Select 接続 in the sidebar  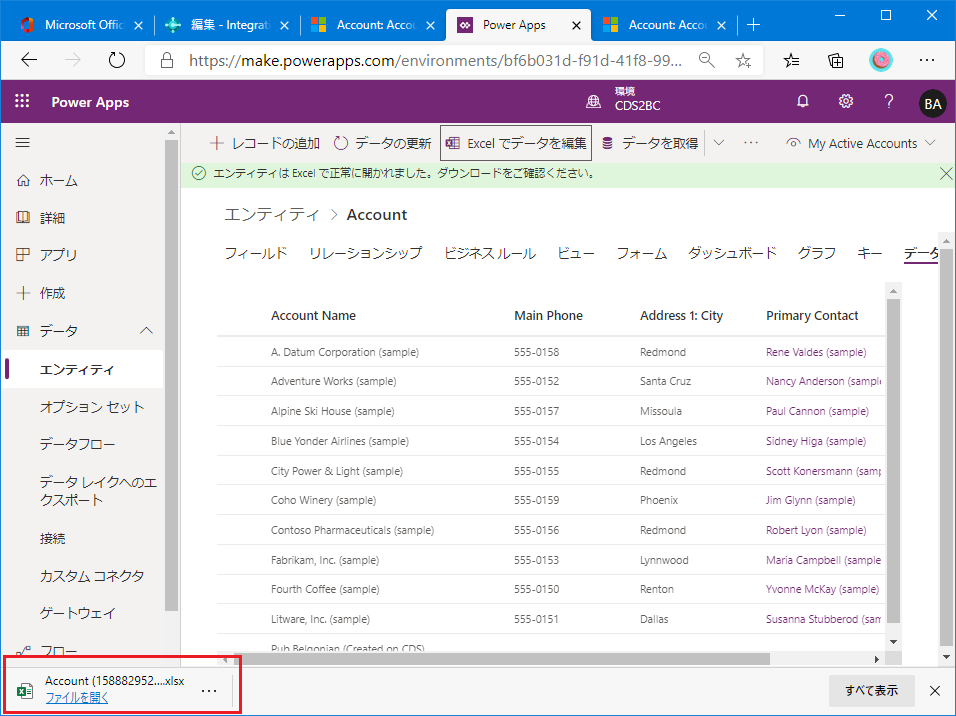pos(52,539)
